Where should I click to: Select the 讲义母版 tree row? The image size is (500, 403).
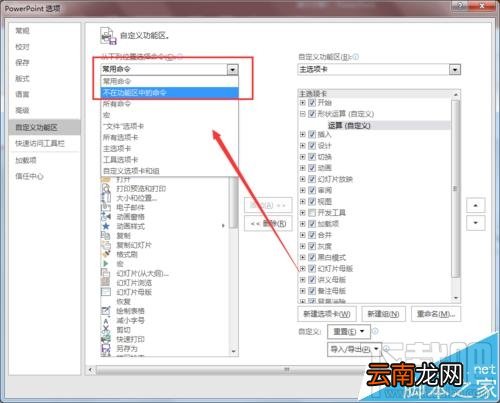332,280
